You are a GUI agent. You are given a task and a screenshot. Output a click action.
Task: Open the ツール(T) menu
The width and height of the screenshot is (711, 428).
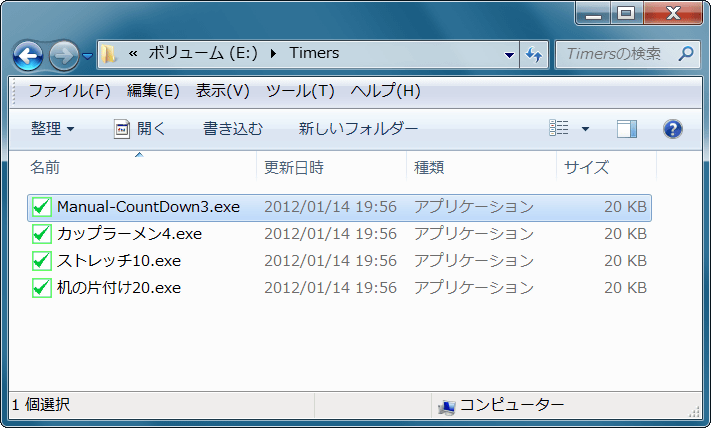click(299, 91)
